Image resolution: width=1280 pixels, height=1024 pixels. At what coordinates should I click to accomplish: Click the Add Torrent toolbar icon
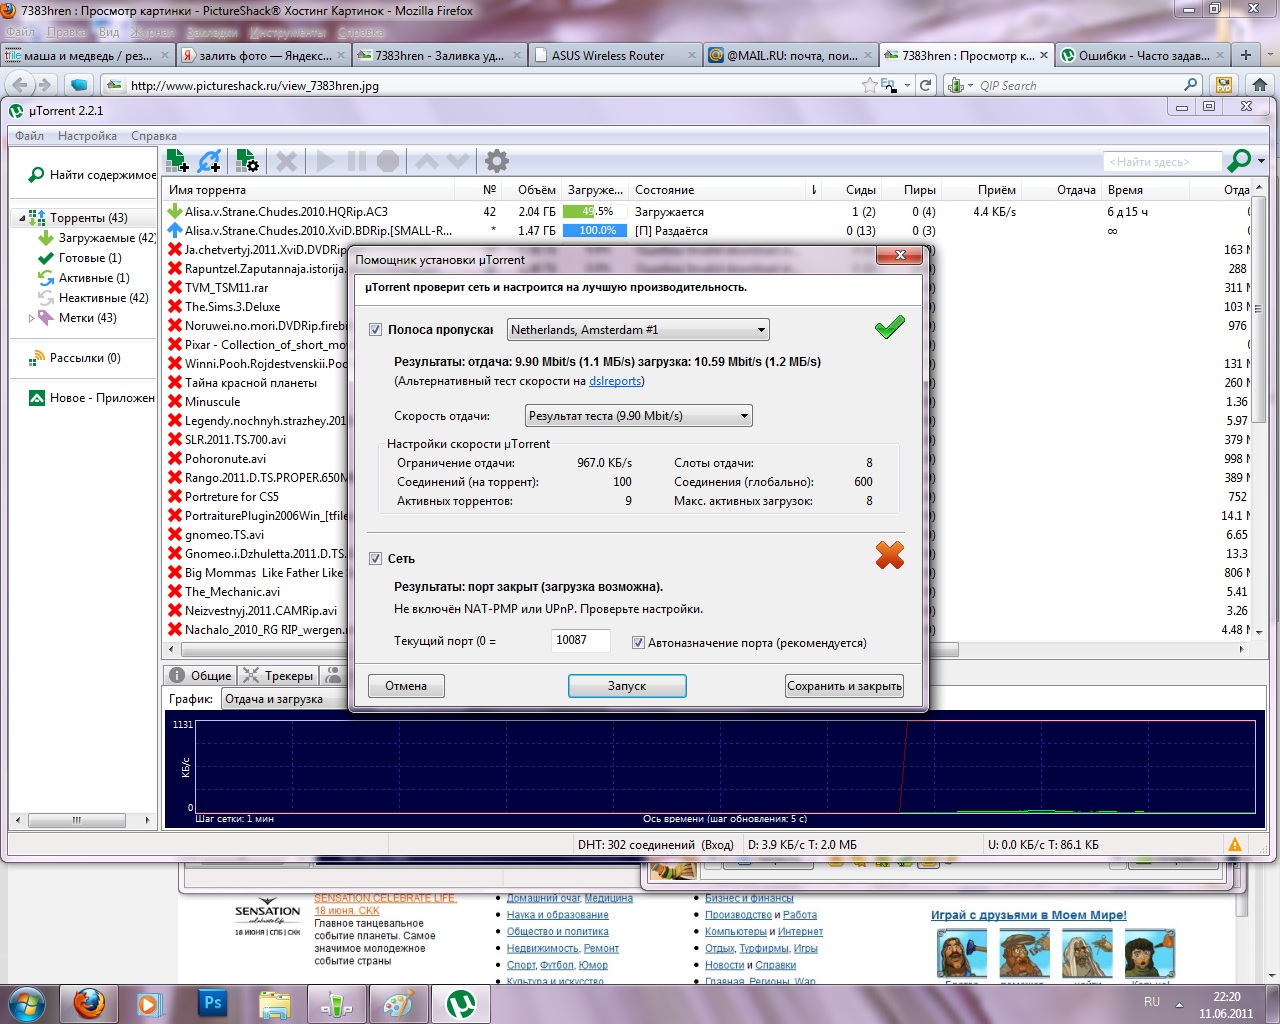point(177,161)
